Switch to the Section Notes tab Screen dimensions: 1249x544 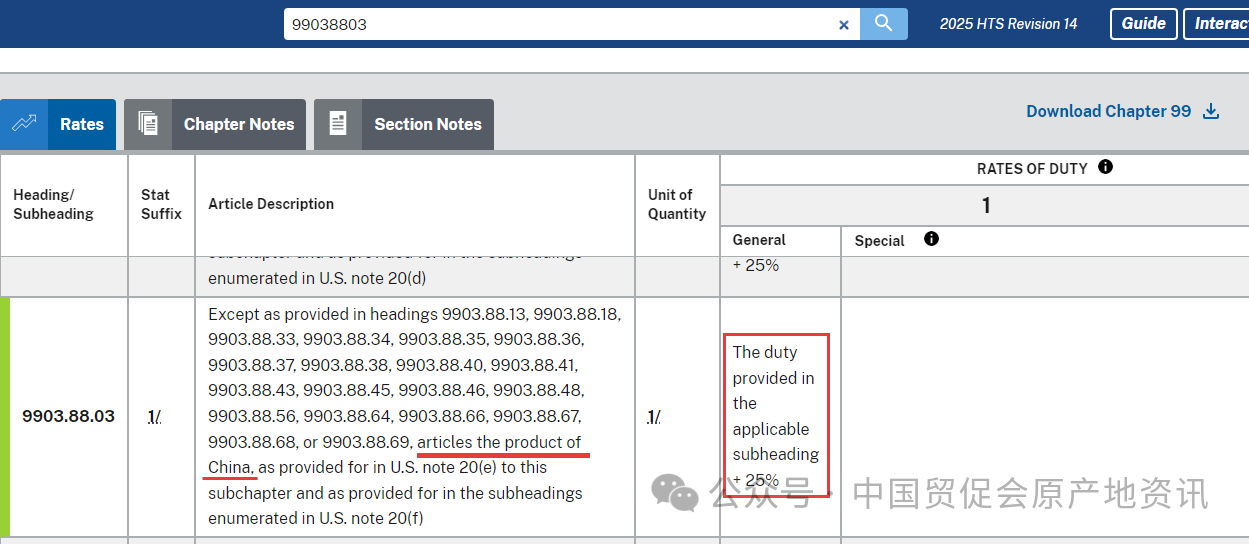(404, 124)
